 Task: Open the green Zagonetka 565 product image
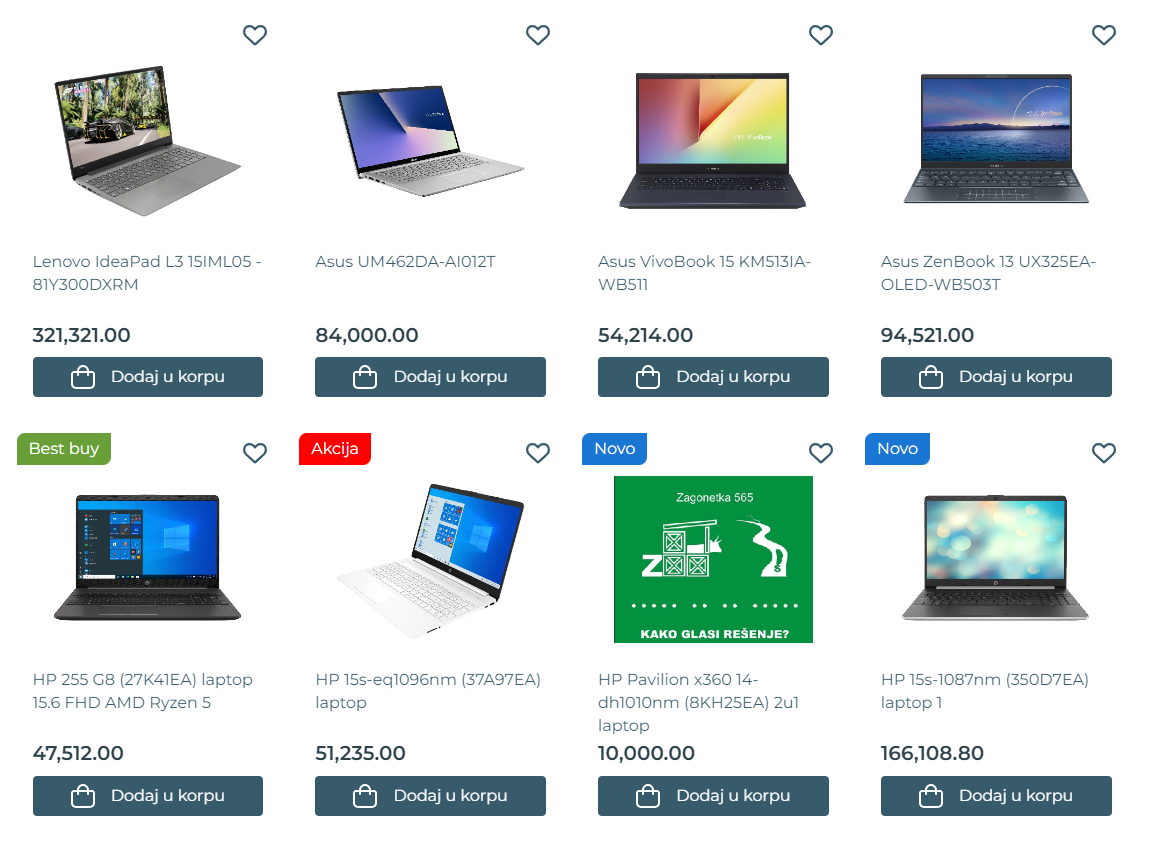click(x=713, y=559)
